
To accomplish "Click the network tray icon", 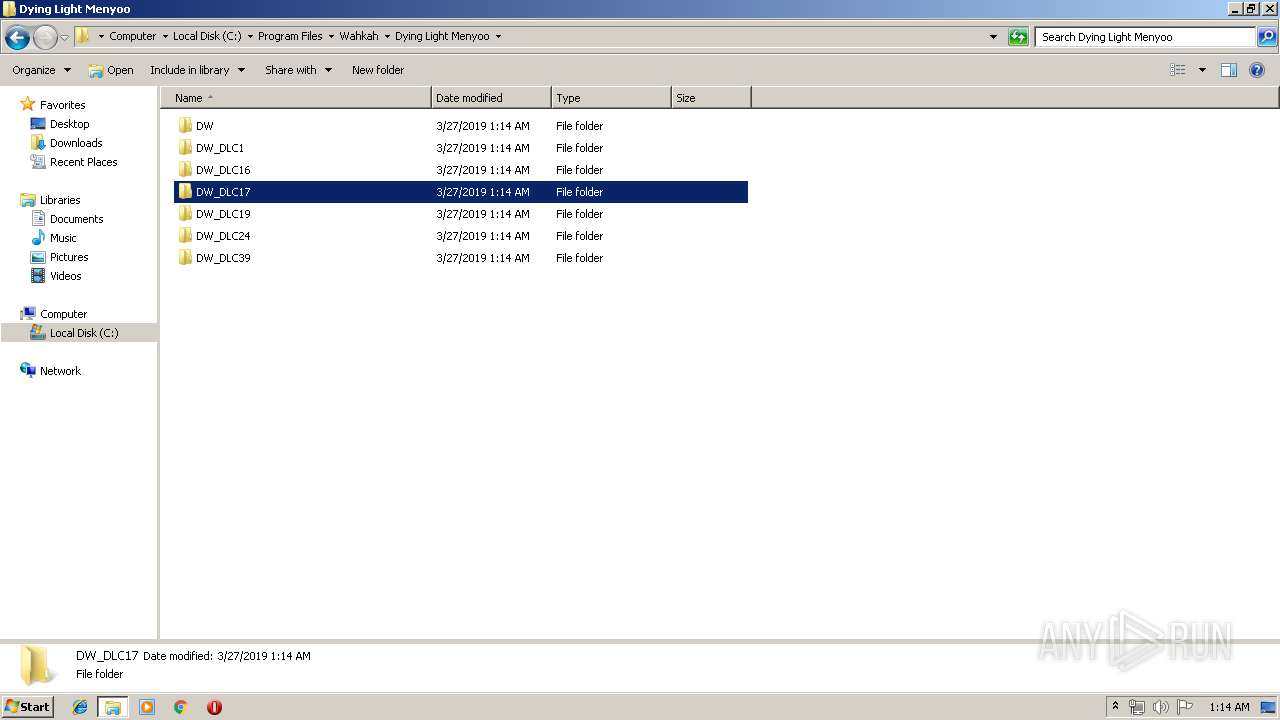I will coord(1137,707).
